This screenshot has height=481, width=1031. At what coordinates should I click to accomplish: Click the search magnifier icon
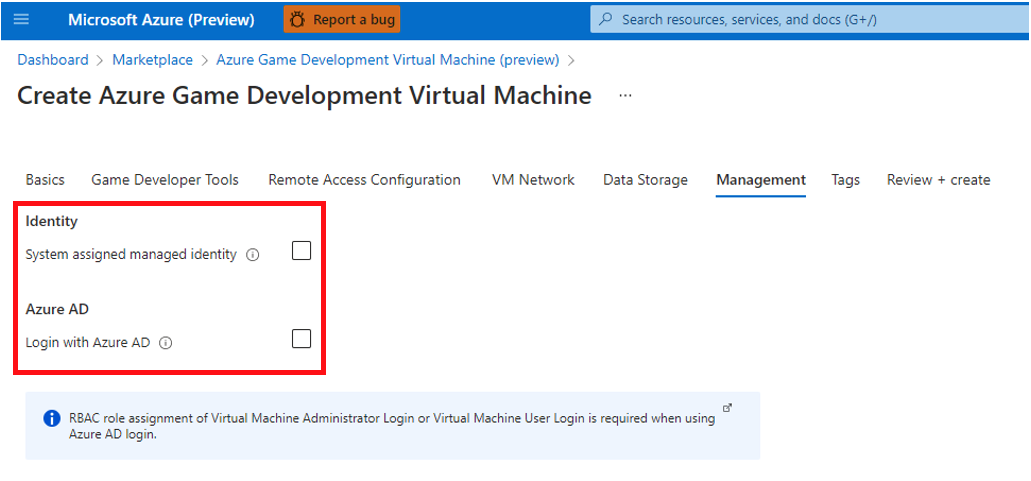(x=608, y=19)
